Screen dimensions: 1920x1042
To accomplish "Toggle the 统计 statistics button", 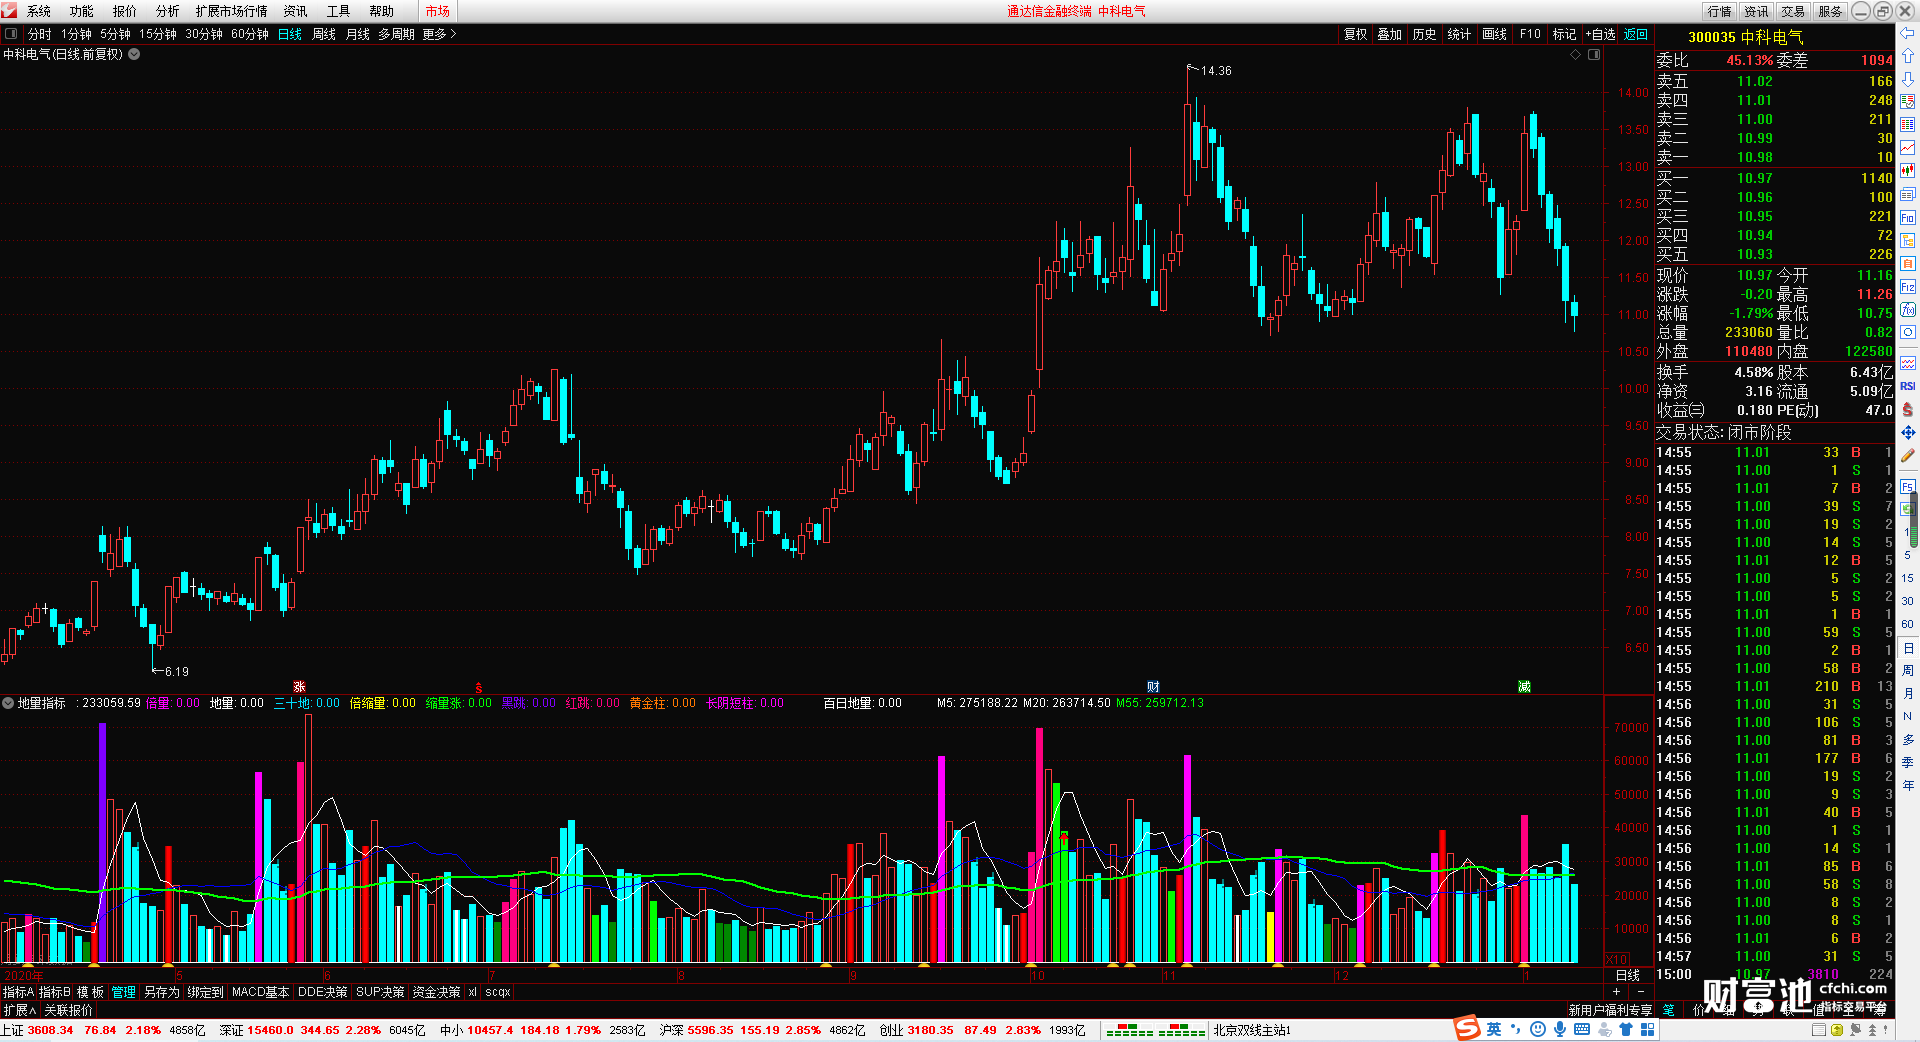I will [x=1459, y=34].
